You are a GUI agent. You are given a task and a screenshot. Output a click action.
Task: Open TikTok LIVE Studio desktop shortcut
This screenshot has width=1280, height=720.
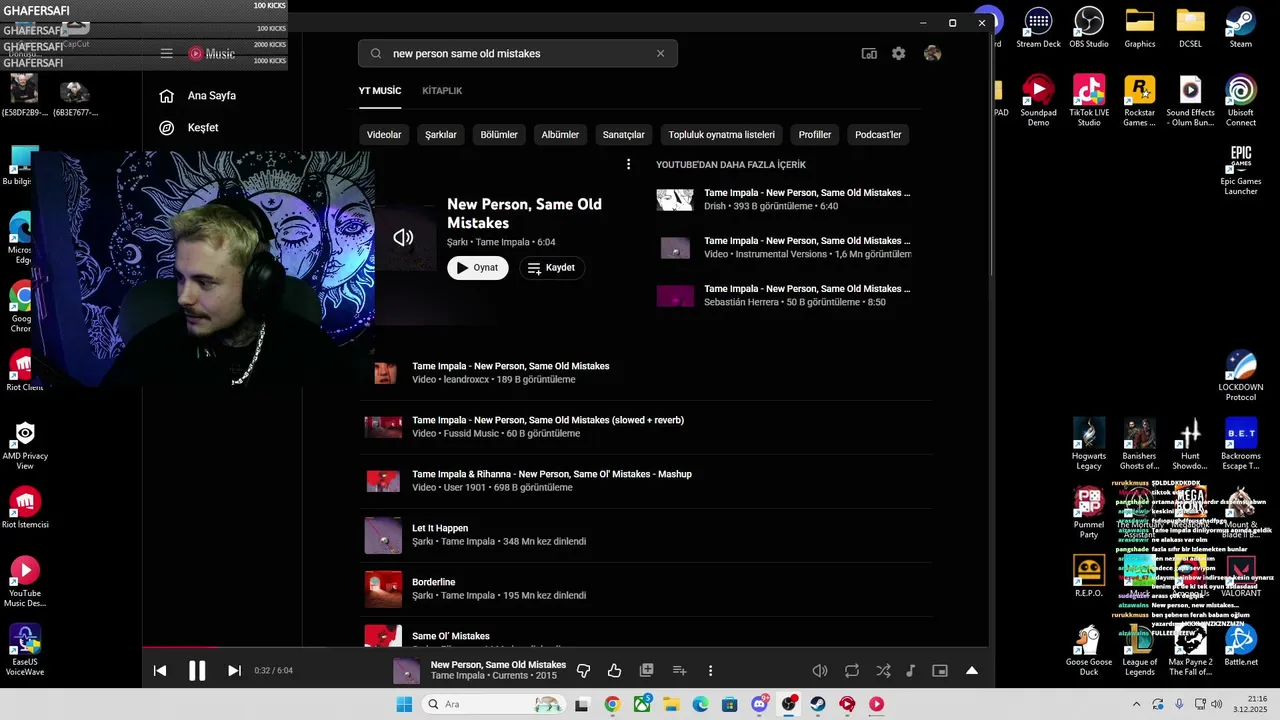1089,101
